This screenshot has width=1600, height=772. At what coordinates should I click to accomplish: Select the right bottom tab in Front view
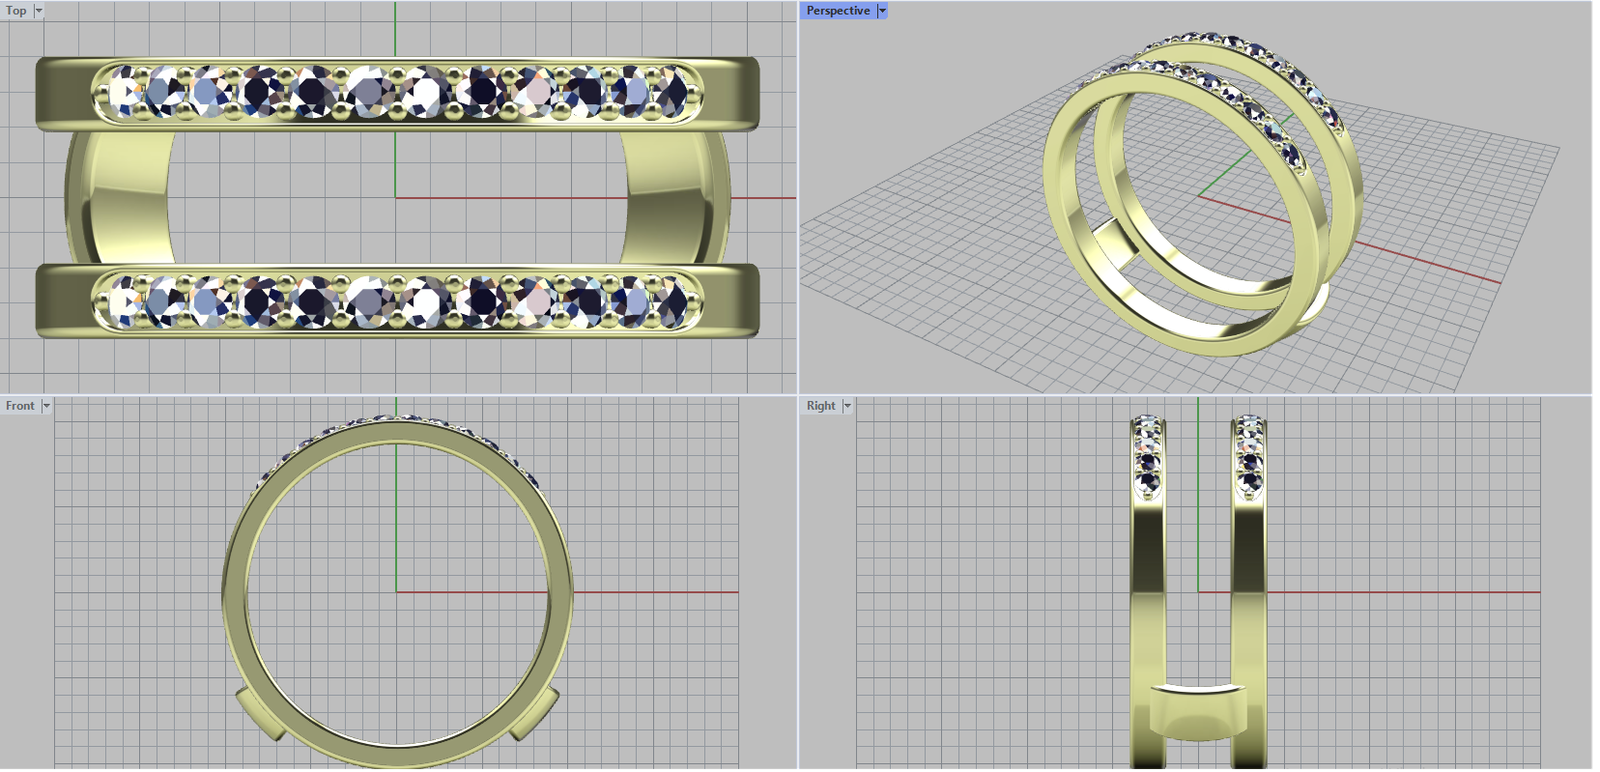pos(535,714)
